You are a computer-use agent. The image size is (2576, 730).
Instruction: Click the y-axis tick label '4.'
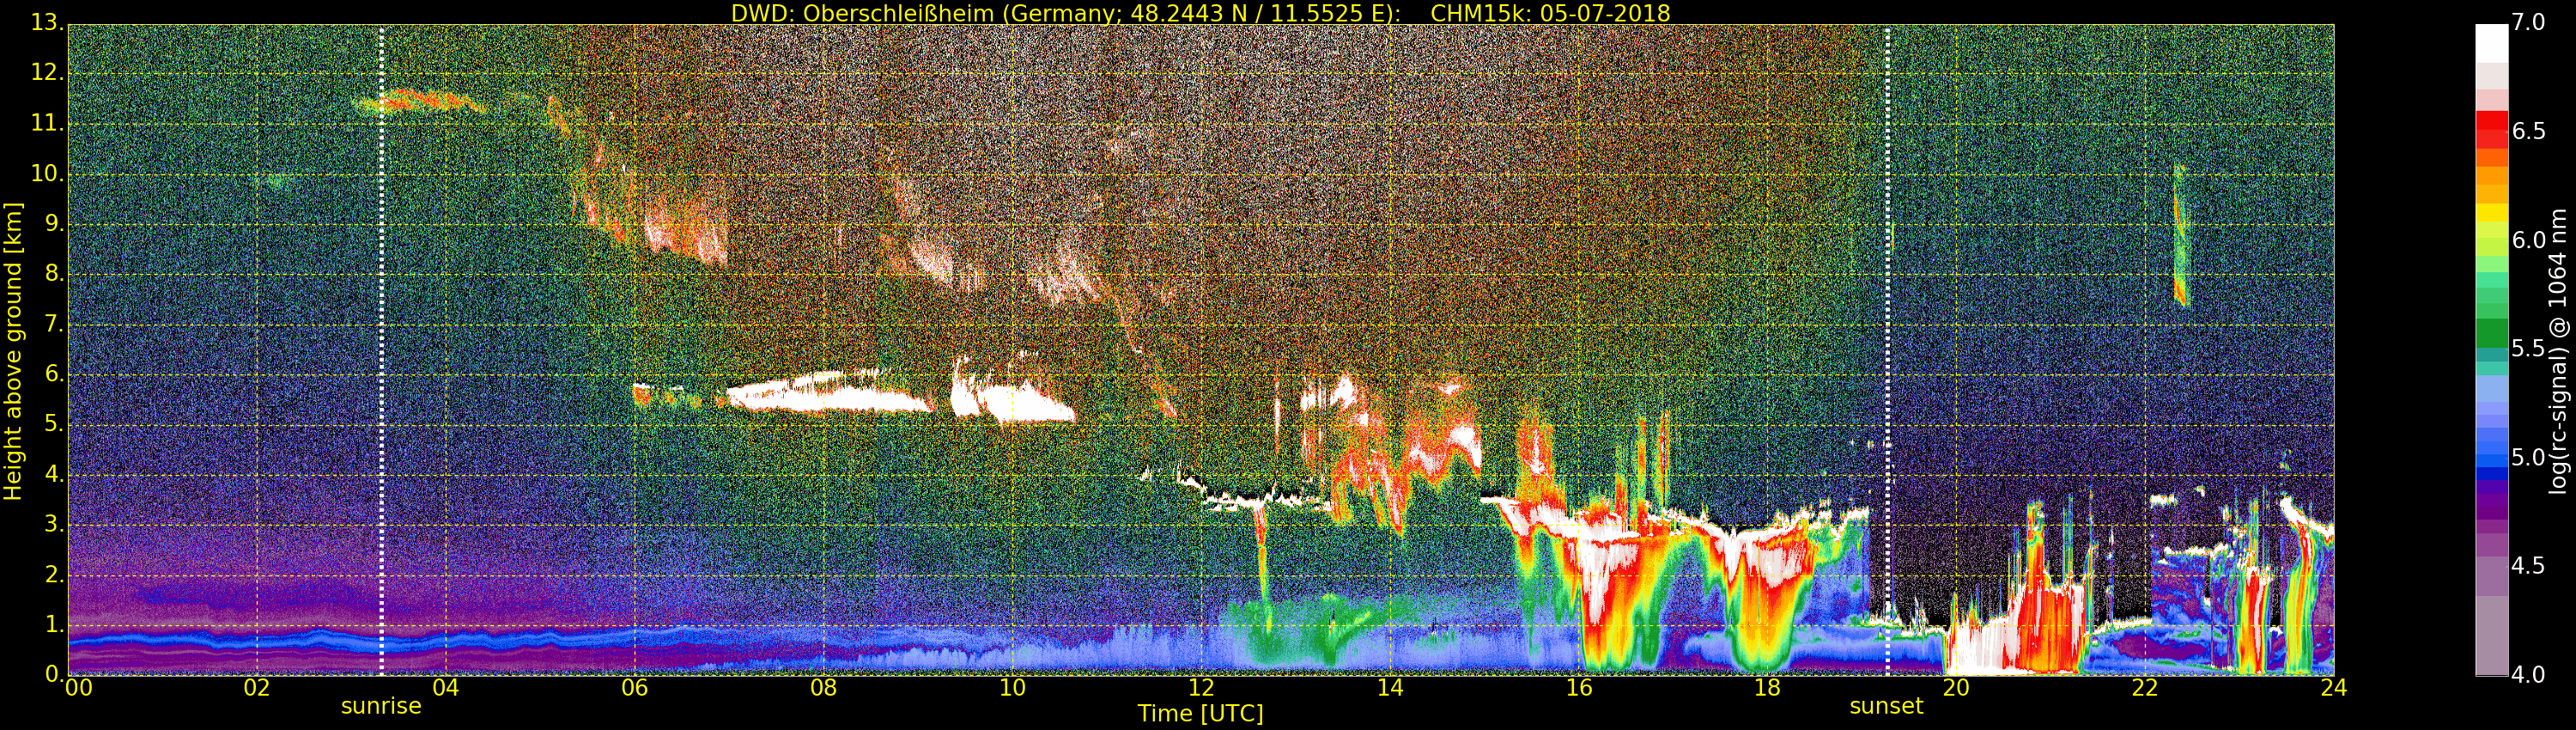[x=53, y=474]
